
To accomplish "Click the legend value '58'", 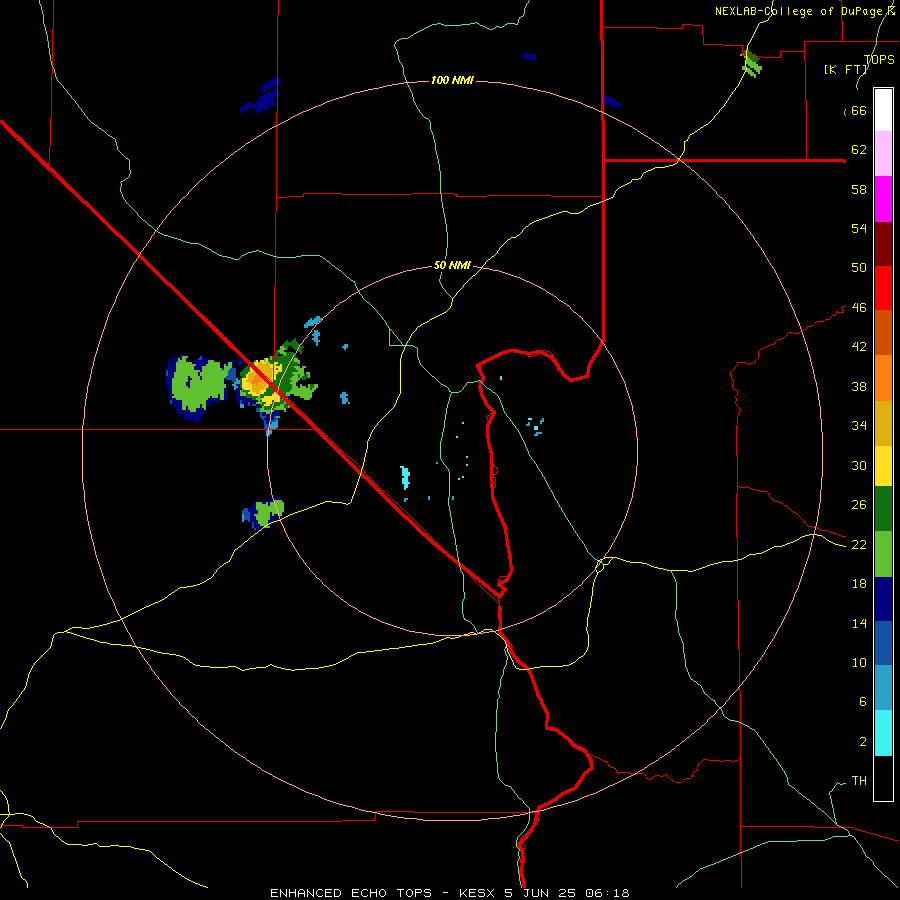I will coord(859,189).
